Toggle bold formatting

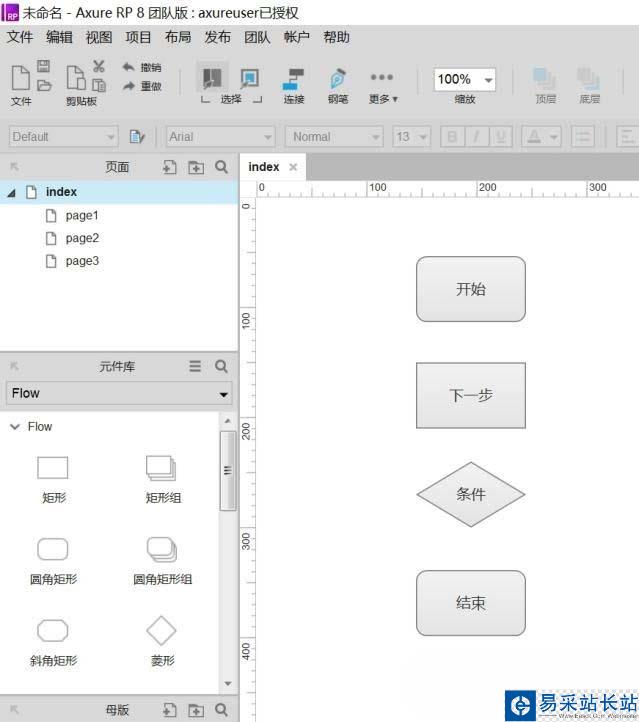point(452,137)
